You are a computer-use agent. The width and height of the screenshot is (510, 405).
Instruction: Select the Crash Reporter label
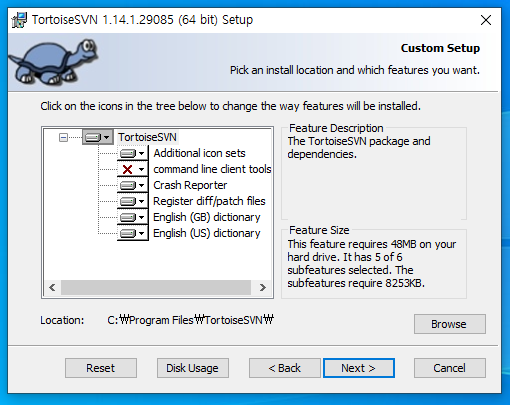click(x=190, y=185)
